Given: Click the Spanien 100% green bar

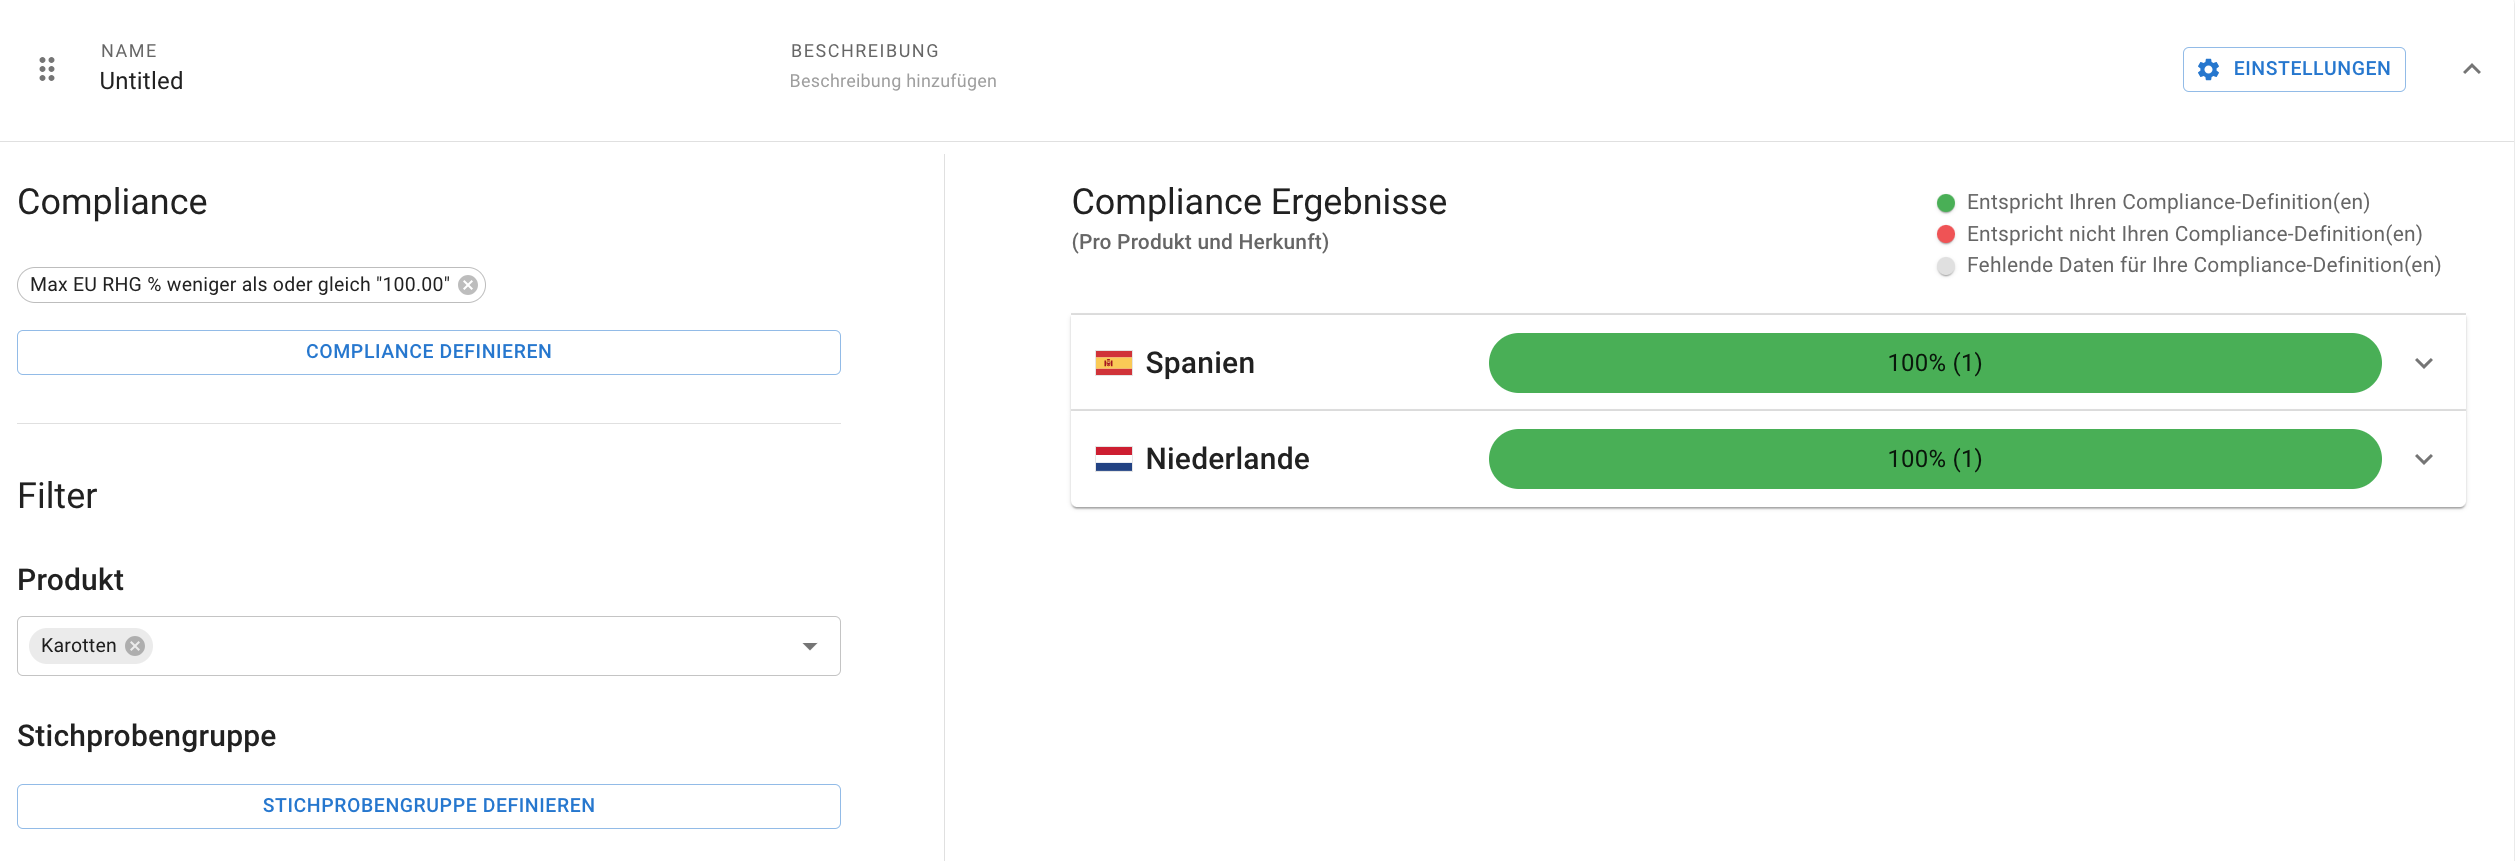Looking at the screenshot, I should pos(1935,363).
